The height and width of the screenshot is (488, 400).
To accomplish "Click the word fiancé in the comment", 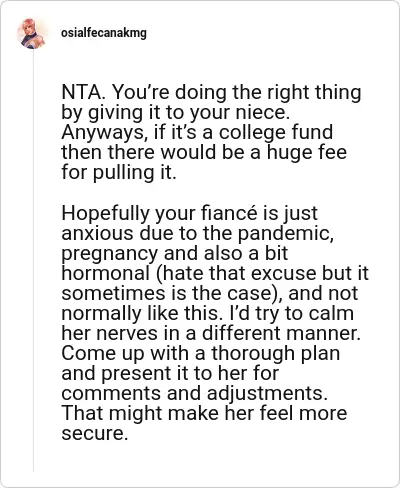I will point(229,213).
